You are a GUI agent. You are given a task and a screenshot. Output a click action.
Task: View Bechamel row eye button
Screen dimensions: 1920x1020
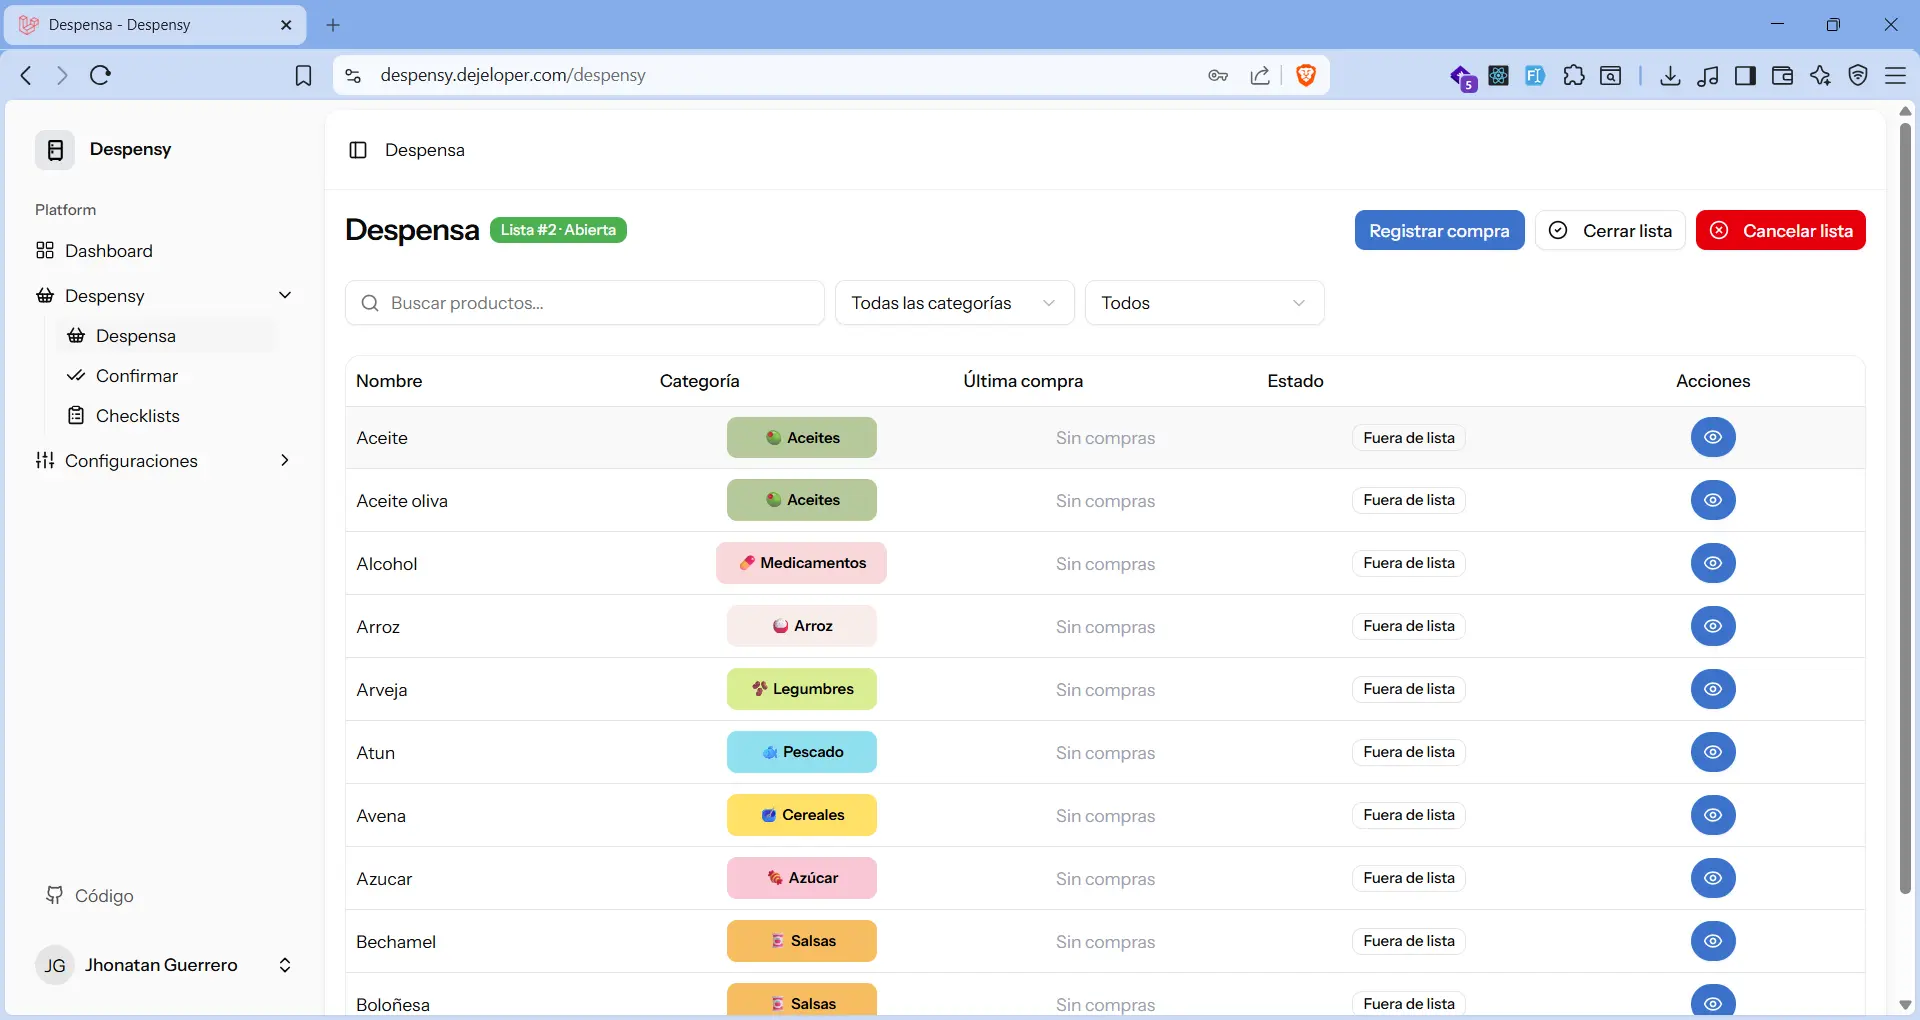point(1713,941)
